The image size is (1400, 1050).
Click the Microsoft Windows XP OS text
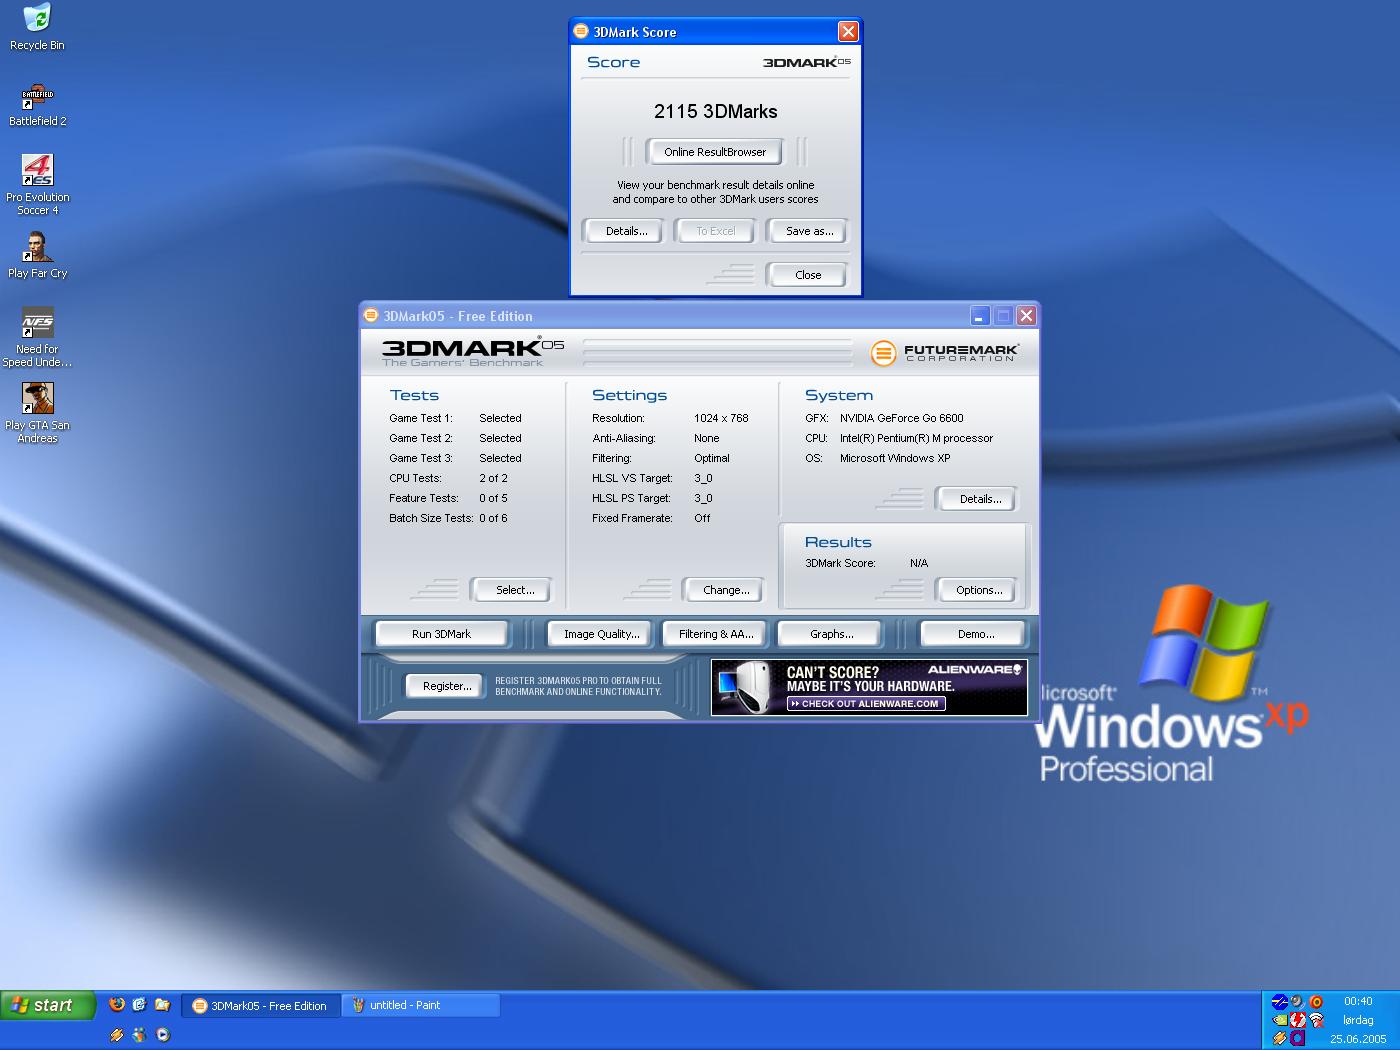(x=895, y=458)
